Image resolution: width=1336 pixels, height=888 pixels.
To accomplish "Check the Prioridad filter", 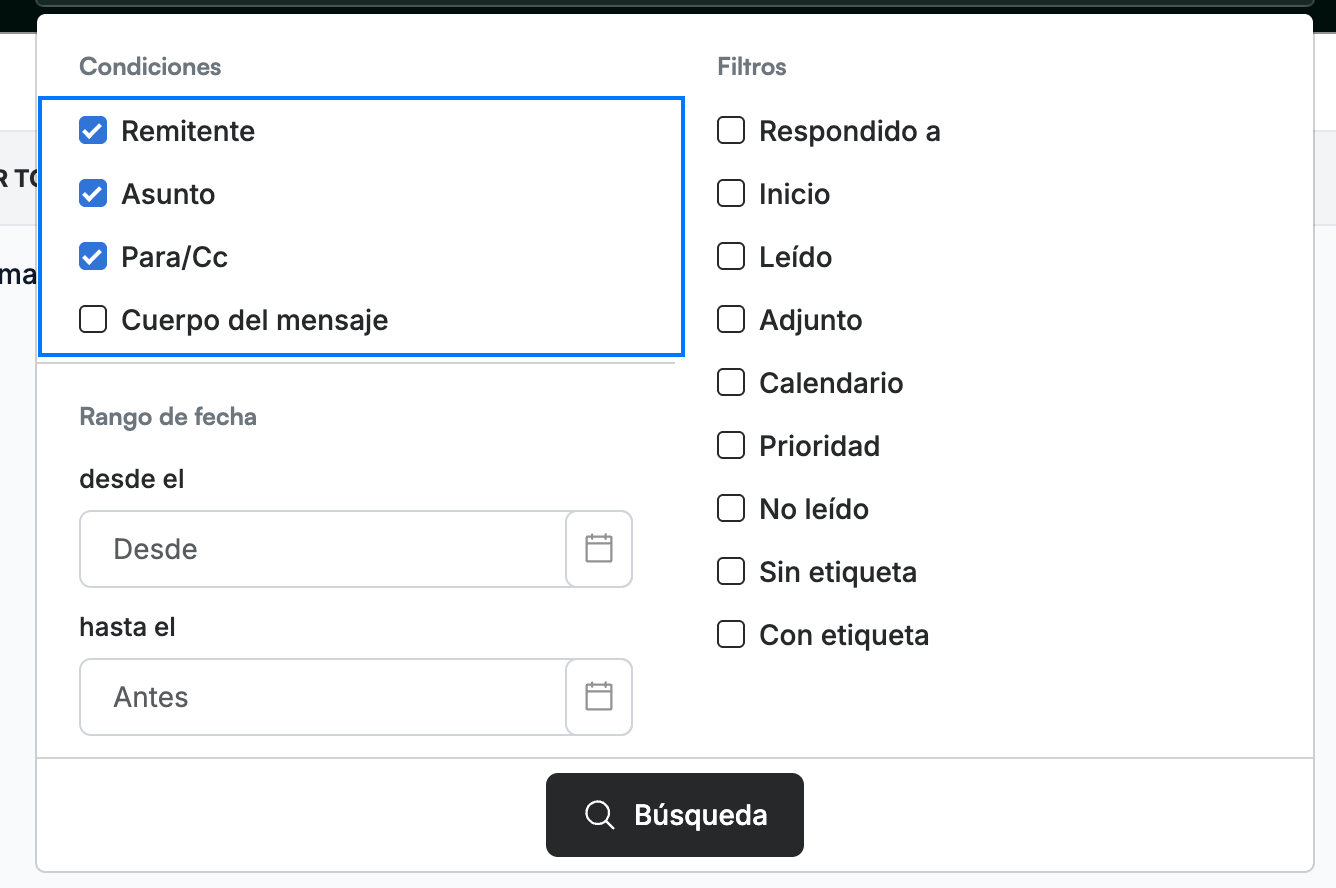I will click(731, 446).
